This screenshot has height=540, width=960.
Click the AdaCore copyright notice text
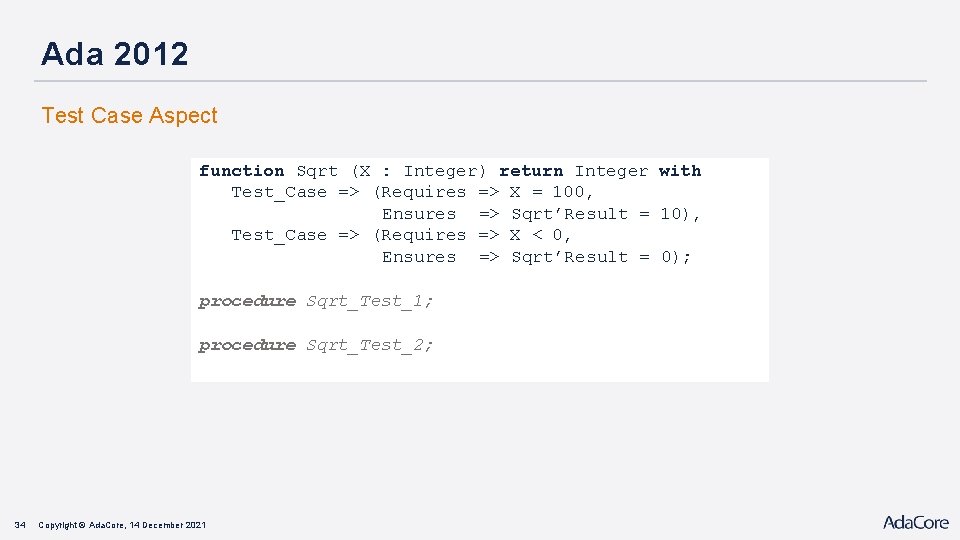coord(122,525)
